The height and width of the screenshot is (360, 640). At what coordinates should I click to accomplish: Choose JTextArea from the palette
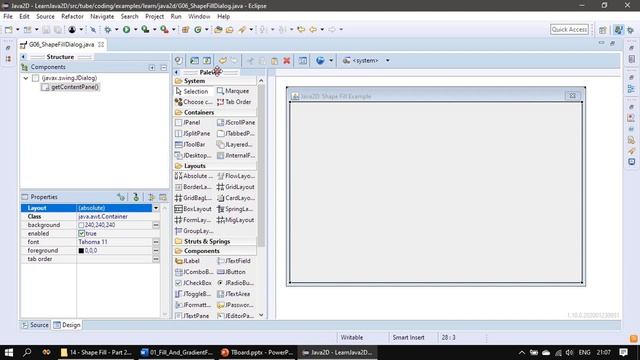[233, 294]
